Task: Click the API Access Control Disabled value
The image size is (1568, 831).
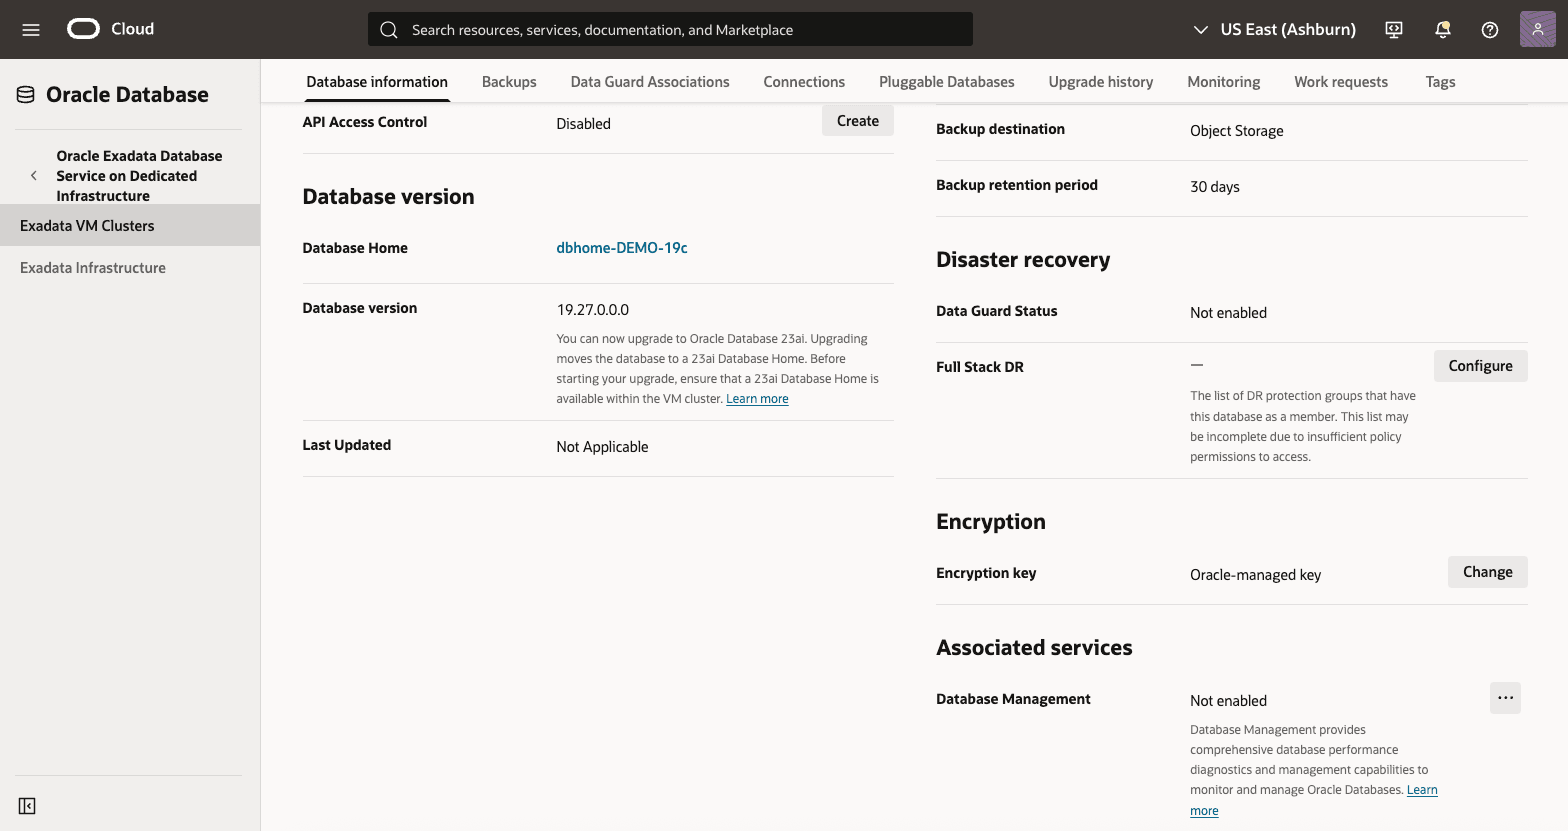Action: pyautogui.click(x=583, y=124)
